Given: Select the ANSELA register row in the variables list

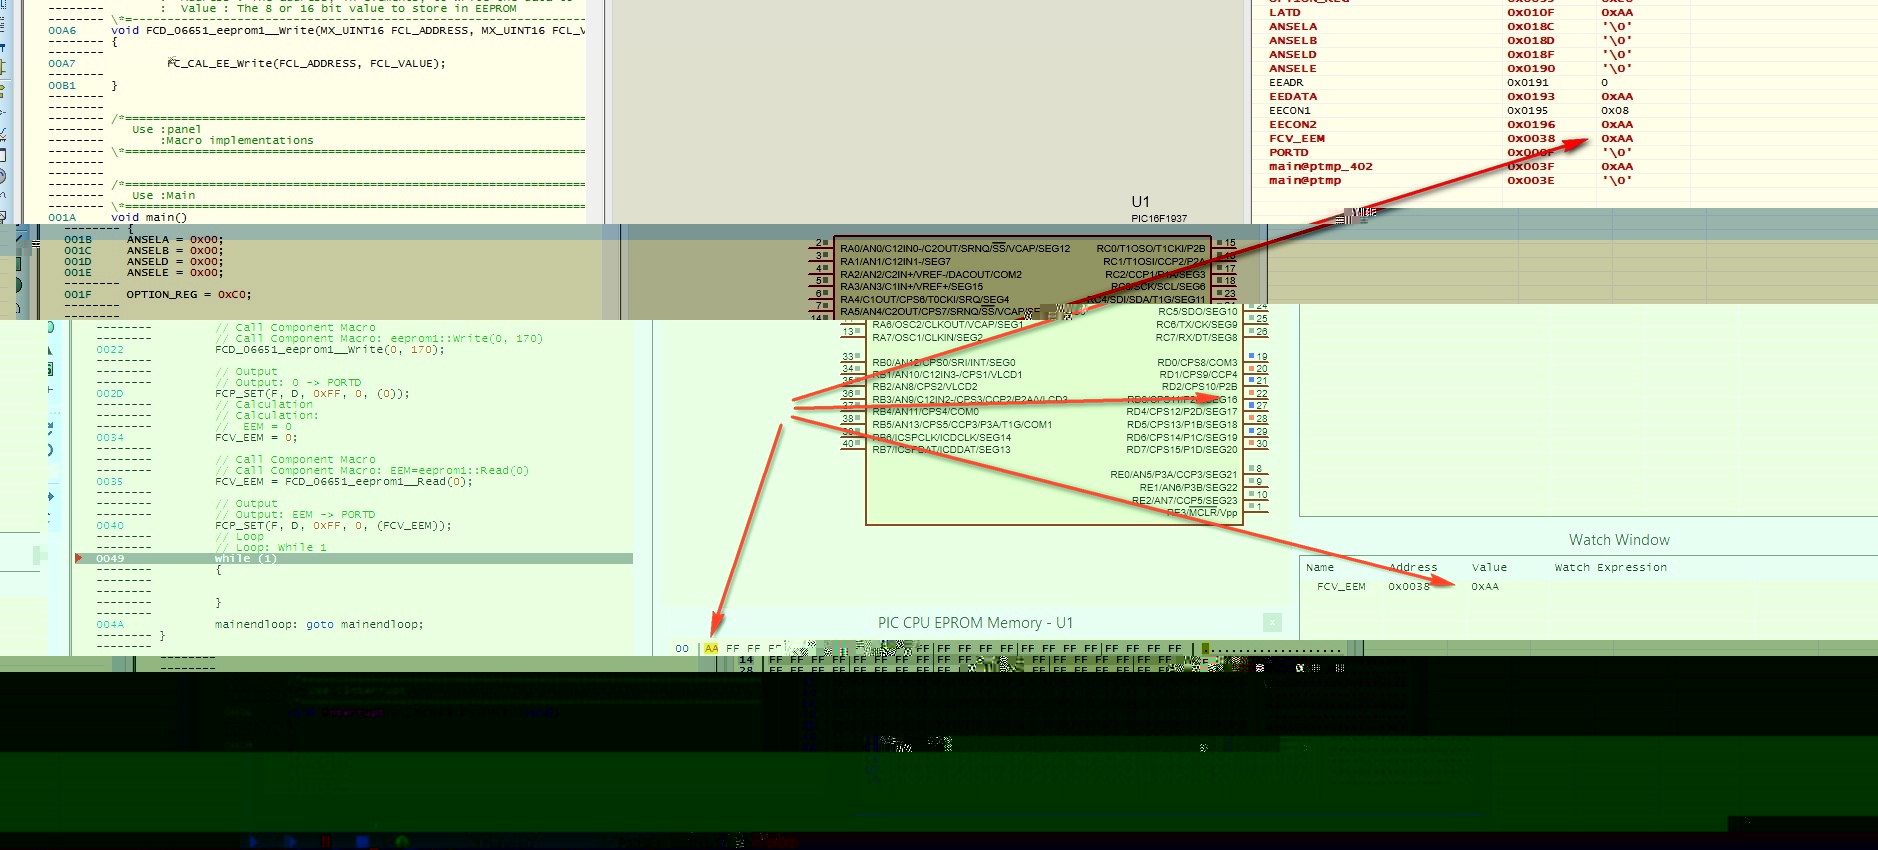Looking at the screenshot, I should pos(1565,27).
